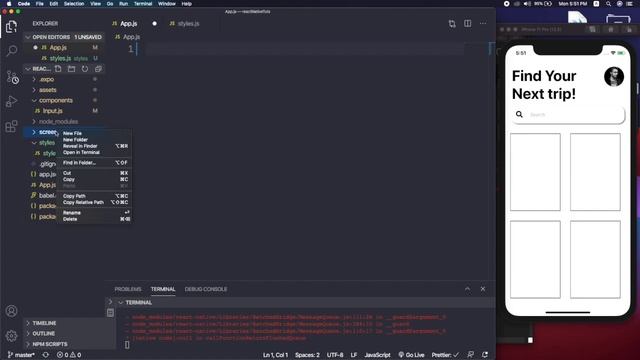This screenshot has width=640, height=360.
Task: Click the UTF-8 encoding in status bar
Action: click(x=335, y=355)
